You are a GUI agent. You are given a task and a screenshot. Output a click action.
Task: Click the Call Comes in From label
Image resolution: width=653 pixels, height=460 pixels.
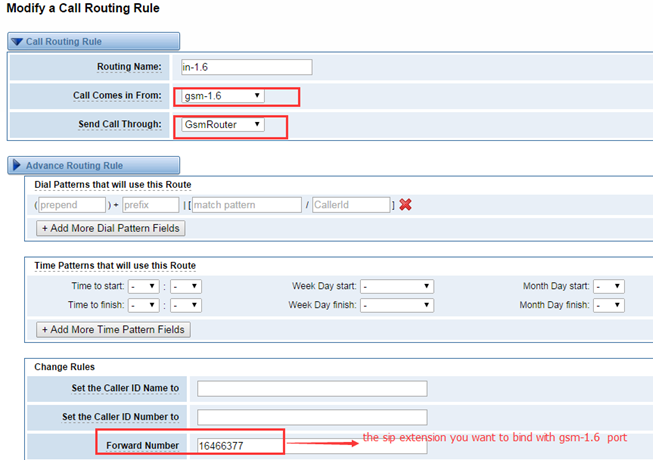point(117,95)
